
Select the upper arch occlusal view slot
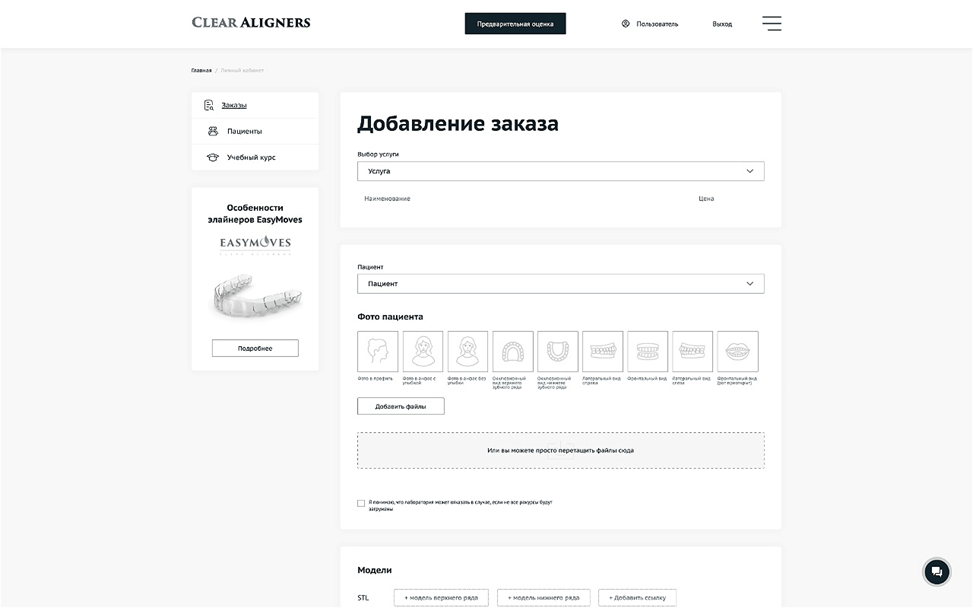click(x=513, y=352)
